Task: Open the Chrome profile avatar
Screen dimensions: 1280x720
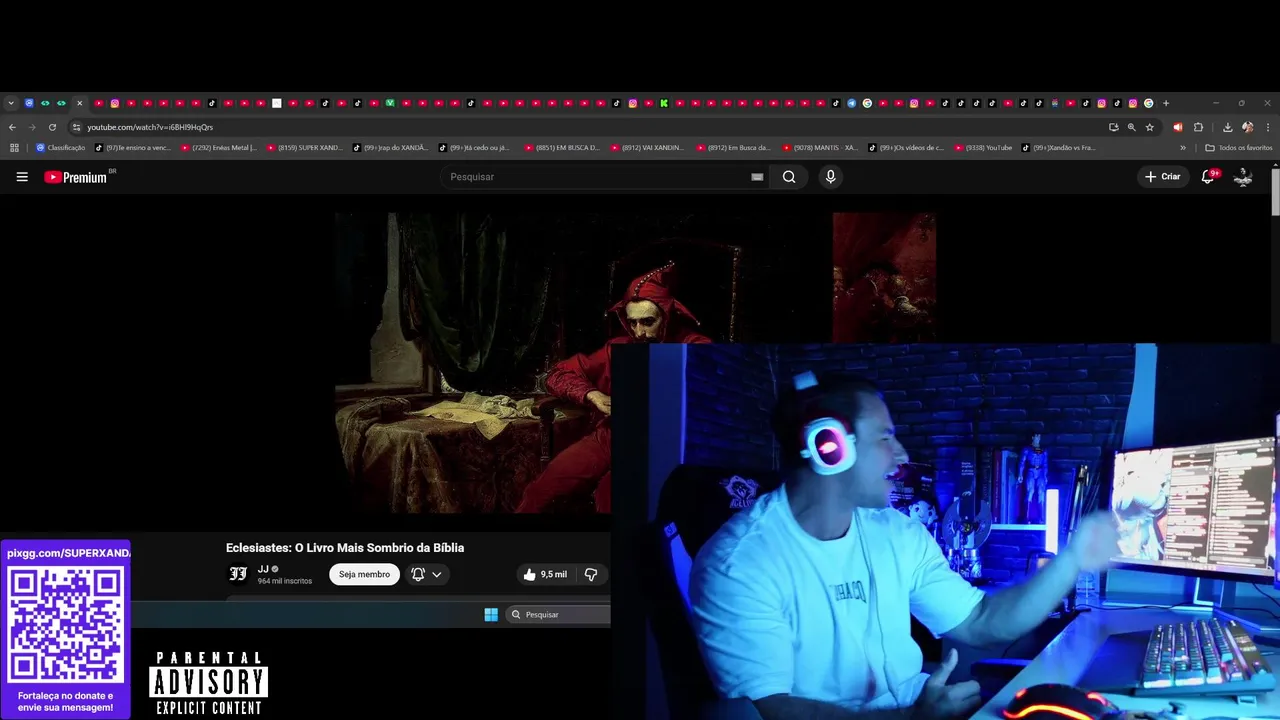Action: 1247,127
